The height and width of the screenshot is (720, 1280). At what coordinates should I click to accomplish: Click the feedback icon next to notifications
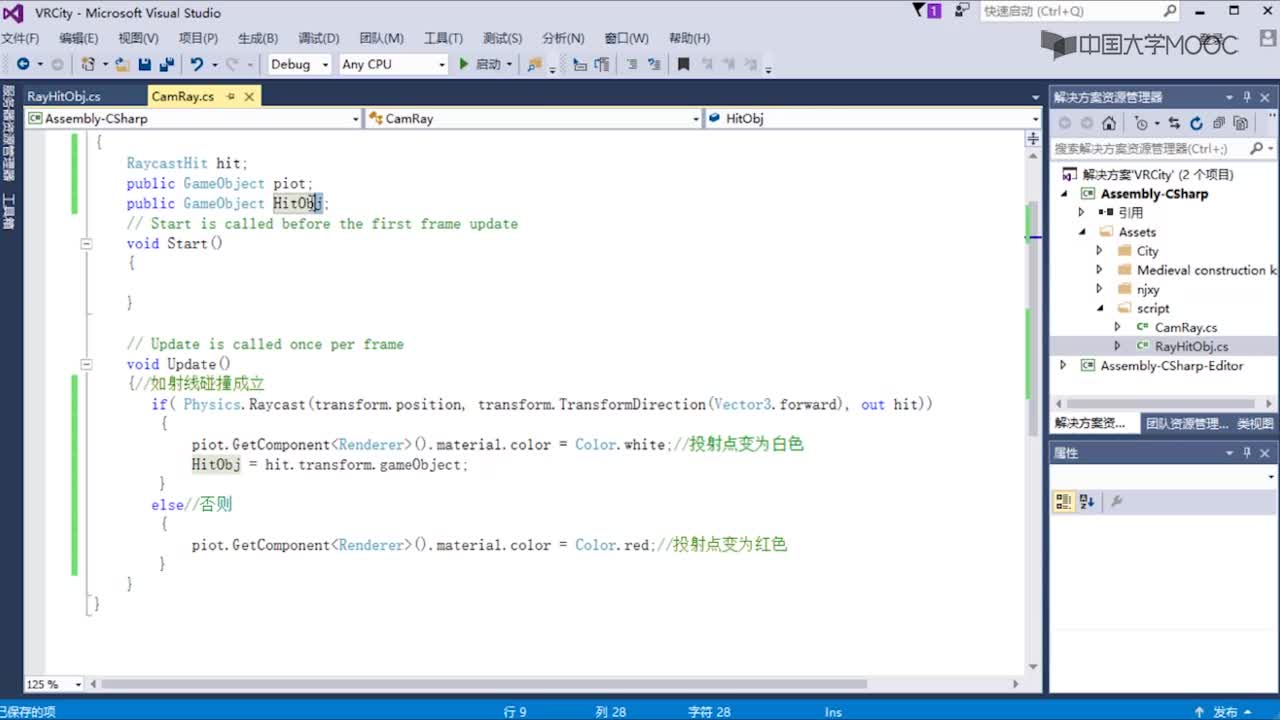[x=962, y=11]
